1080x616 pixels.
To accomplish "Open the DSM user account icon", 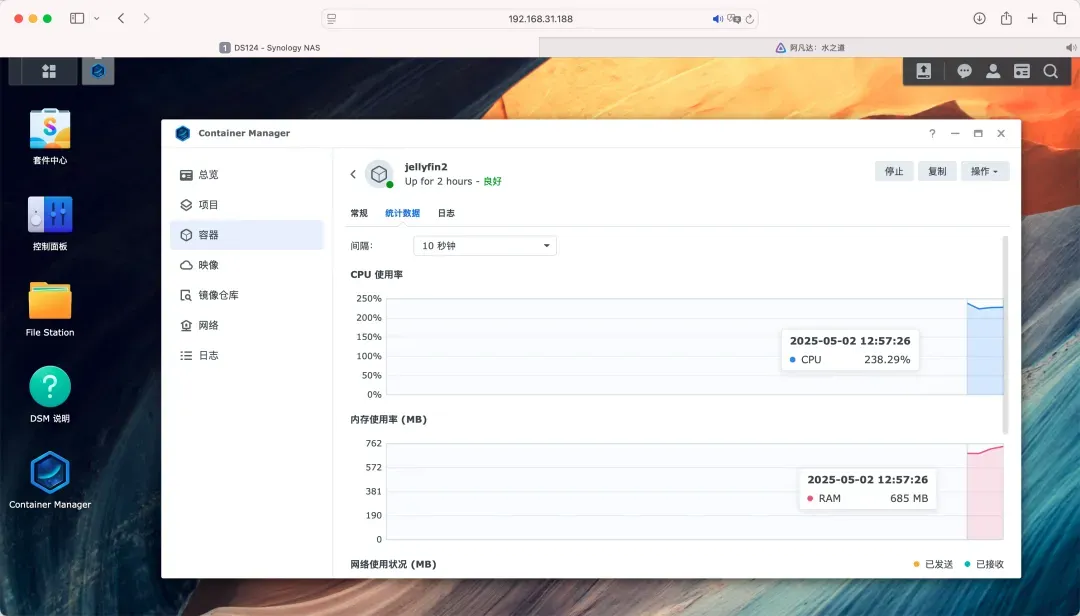I will [993, 71].
